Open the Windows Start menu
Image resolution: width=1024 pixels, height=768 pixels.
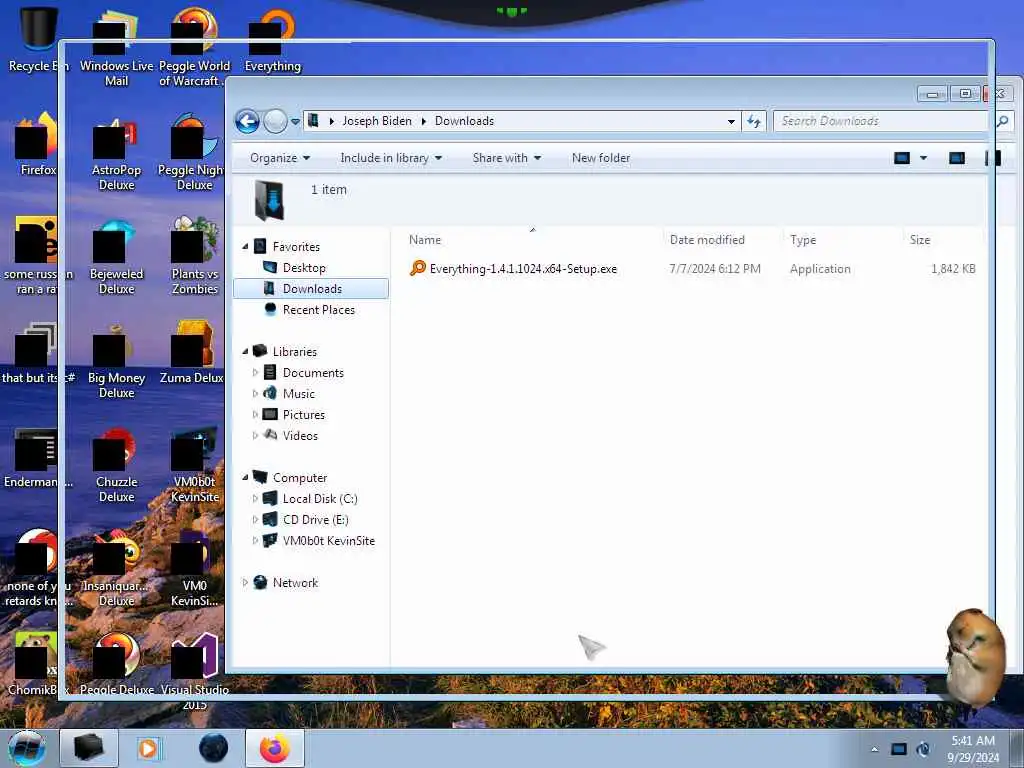[27, 748]
